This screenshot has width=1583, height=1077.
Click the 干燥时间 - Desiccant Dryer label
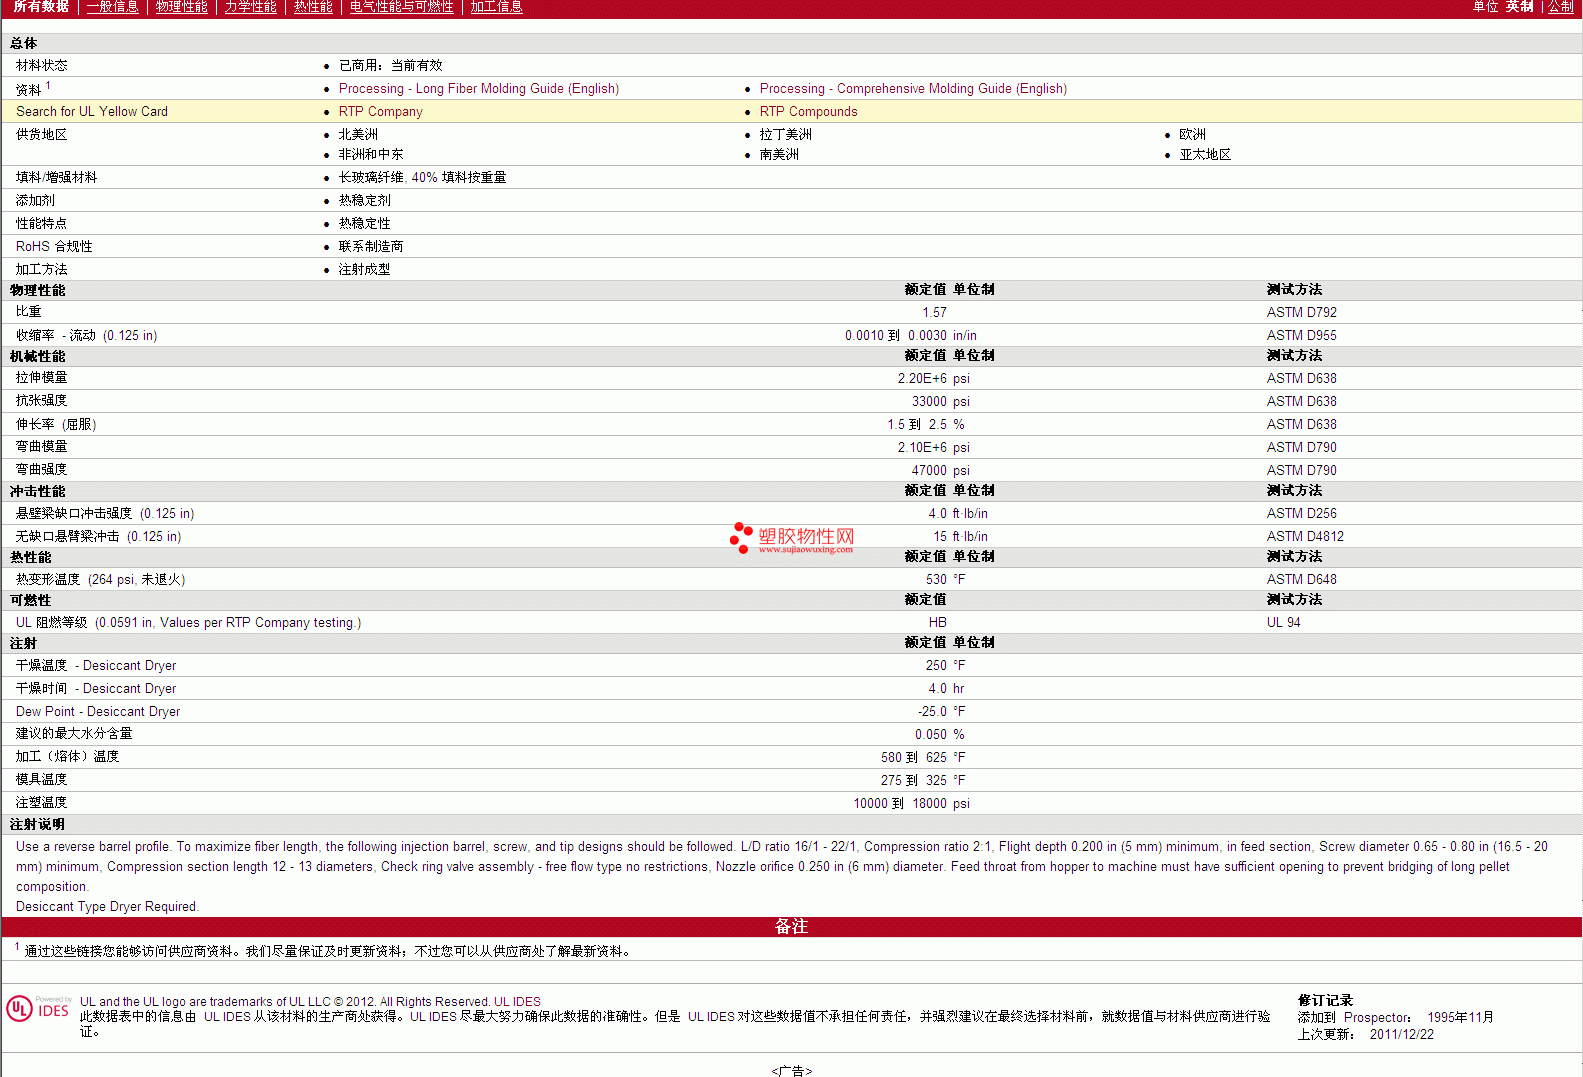pyautogui.click(x=96, y=689)
